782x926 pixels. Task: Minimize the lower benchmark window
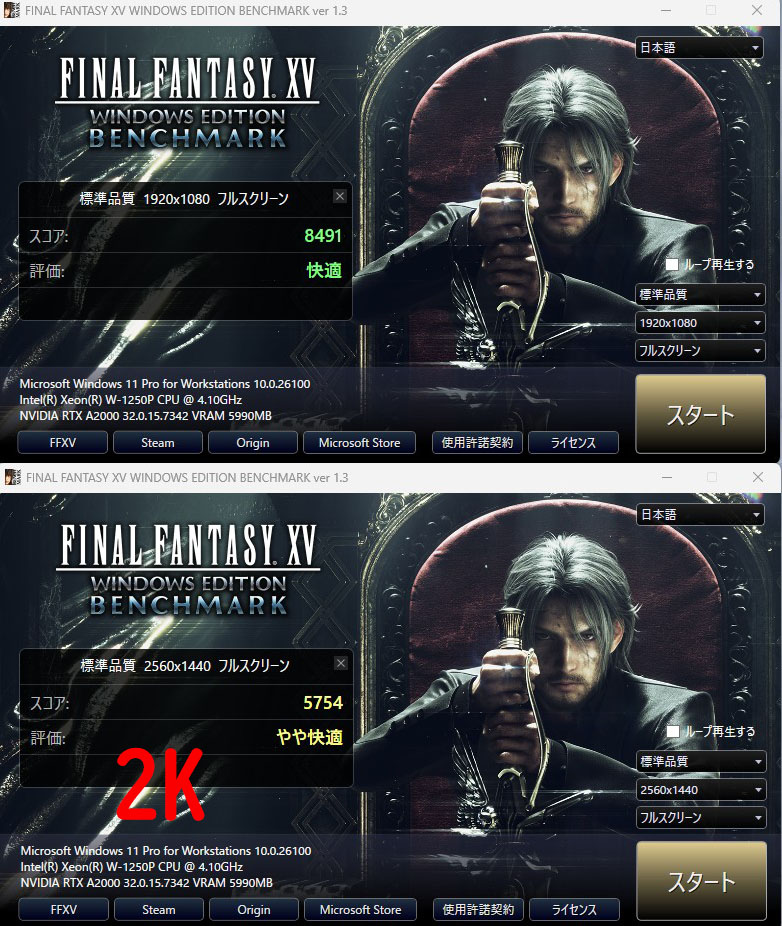[667, 477]
